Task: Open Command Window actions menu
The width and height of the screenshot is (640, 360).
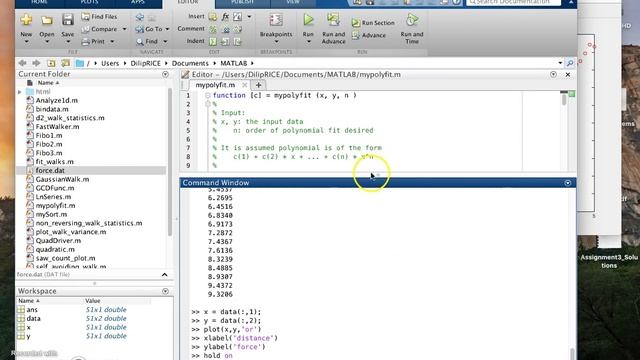Action: [x=568, y=183]
